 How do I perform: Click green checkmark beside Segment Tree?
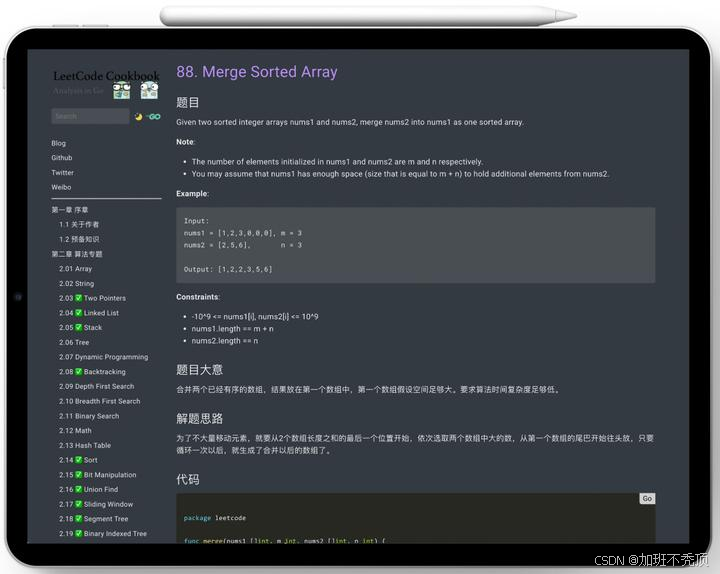coord(79,519)
